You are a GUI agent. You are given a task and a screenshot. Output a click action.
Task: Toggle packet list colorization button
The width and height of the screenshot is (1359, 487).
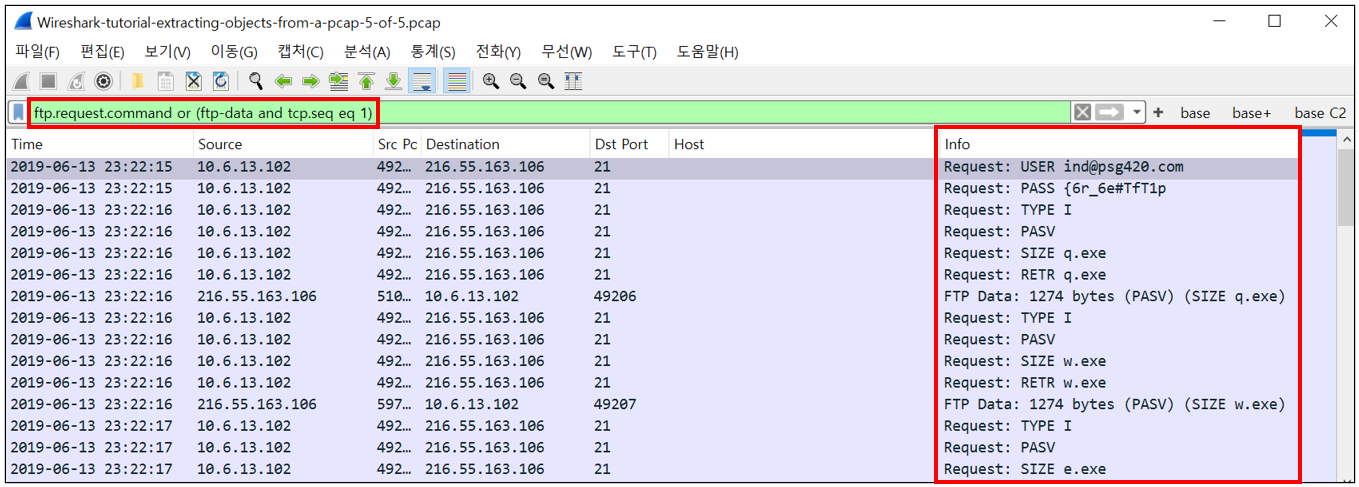point(457,81)
